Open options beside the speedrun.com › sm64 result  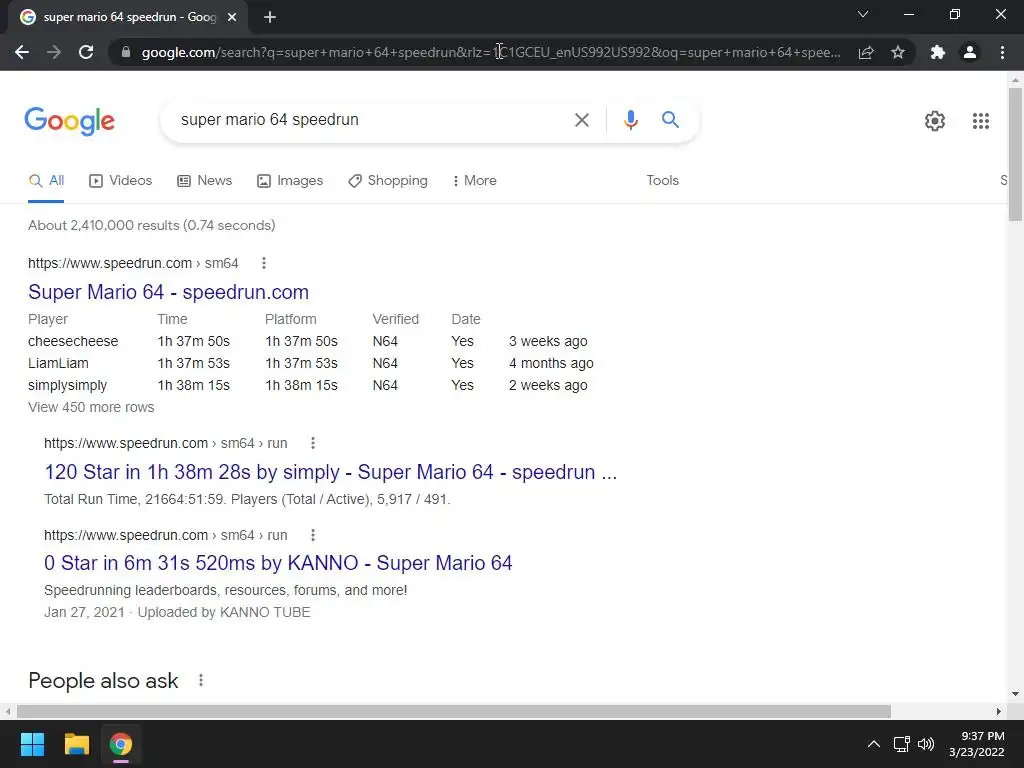(264, 263)
